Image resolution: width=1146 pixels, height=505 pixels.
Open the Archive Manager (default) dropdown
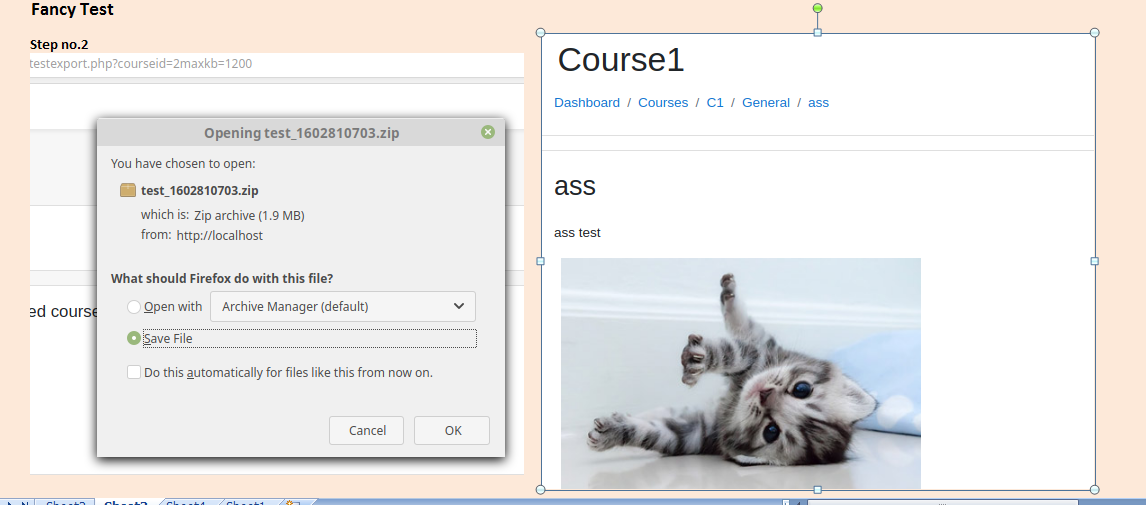click(x=343, y=306)
